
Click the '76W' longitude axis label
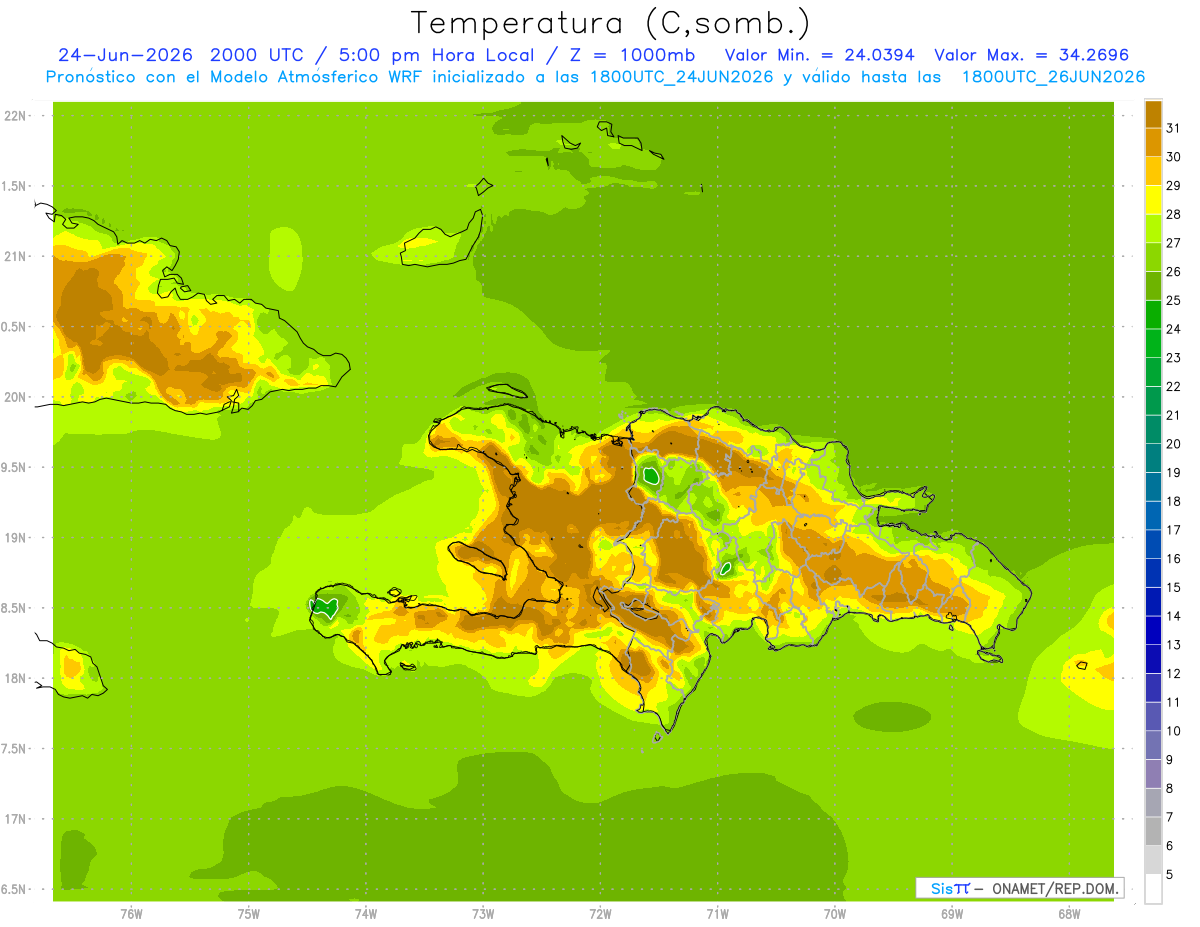click(x=131, y=914)
